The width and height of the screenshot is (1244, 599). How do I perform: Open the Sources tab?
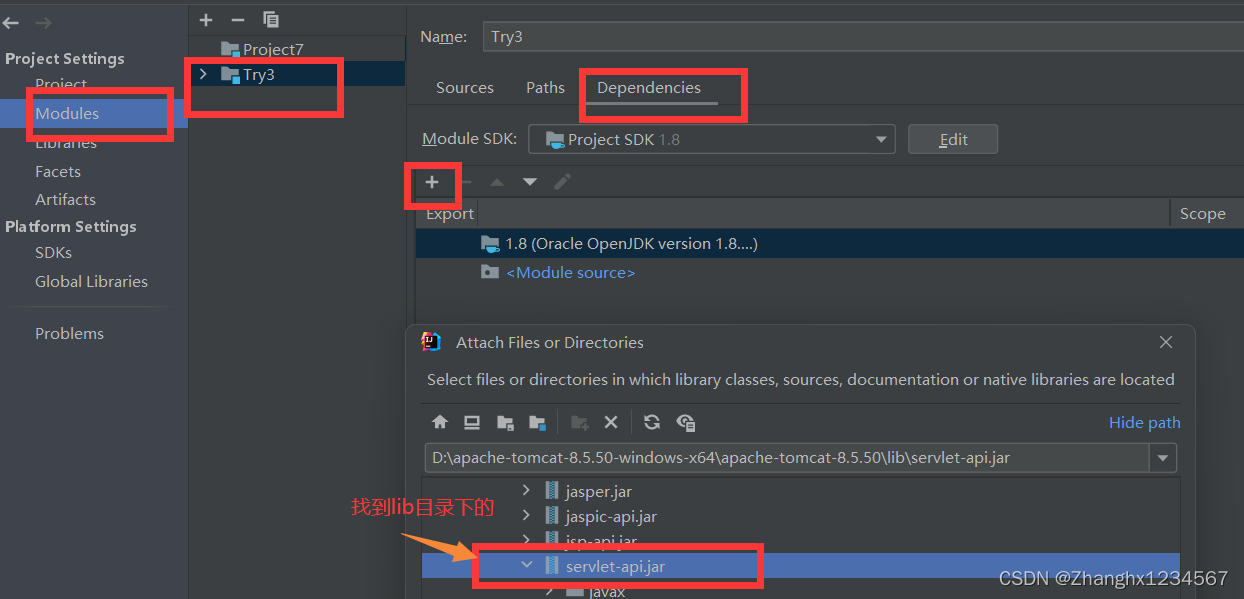464,87
